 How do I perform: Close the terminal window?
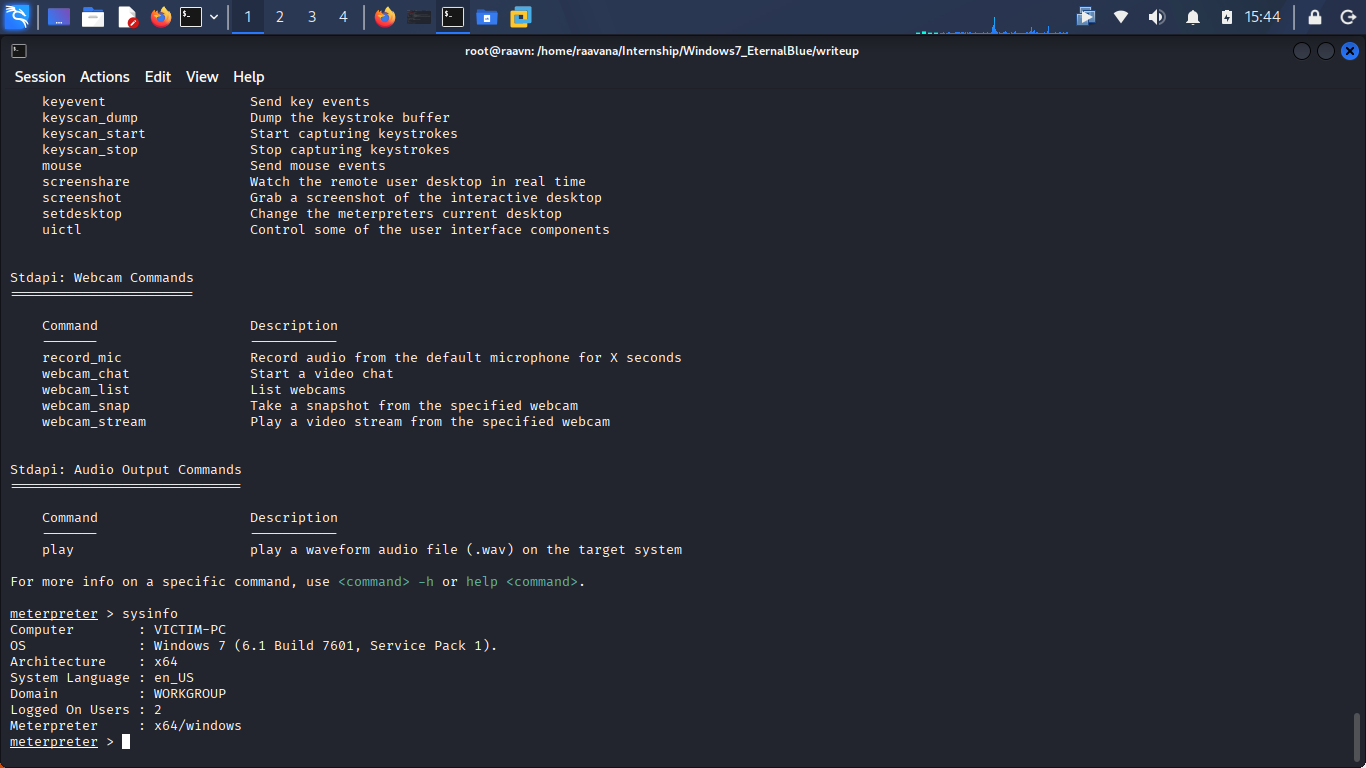pos(1350,51)
